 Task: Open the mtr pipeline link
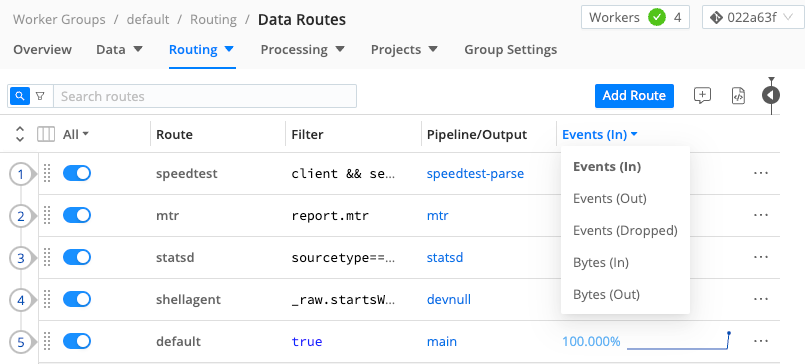click(437, 216)
